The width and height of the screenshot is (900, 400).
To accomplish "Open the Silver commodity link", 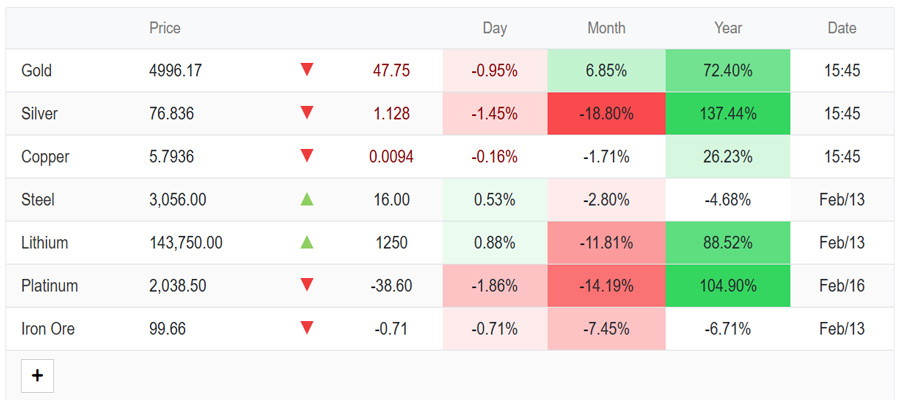I will point(39,114).
